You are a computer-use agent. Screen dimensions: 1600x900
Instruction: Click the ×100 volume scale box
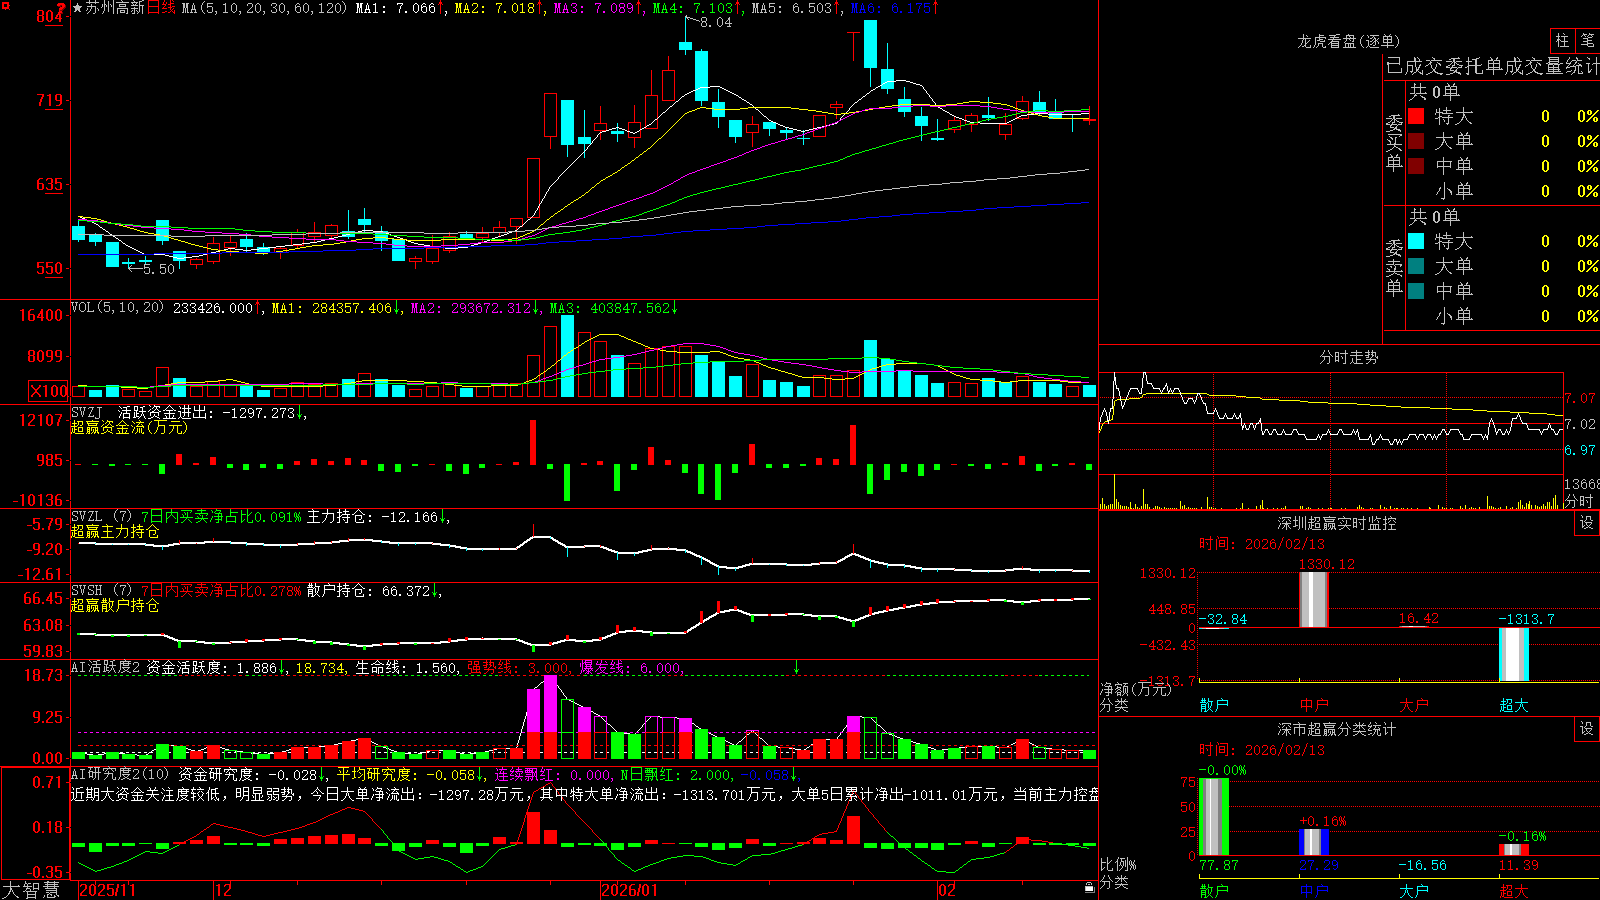(x=49, y=391)
